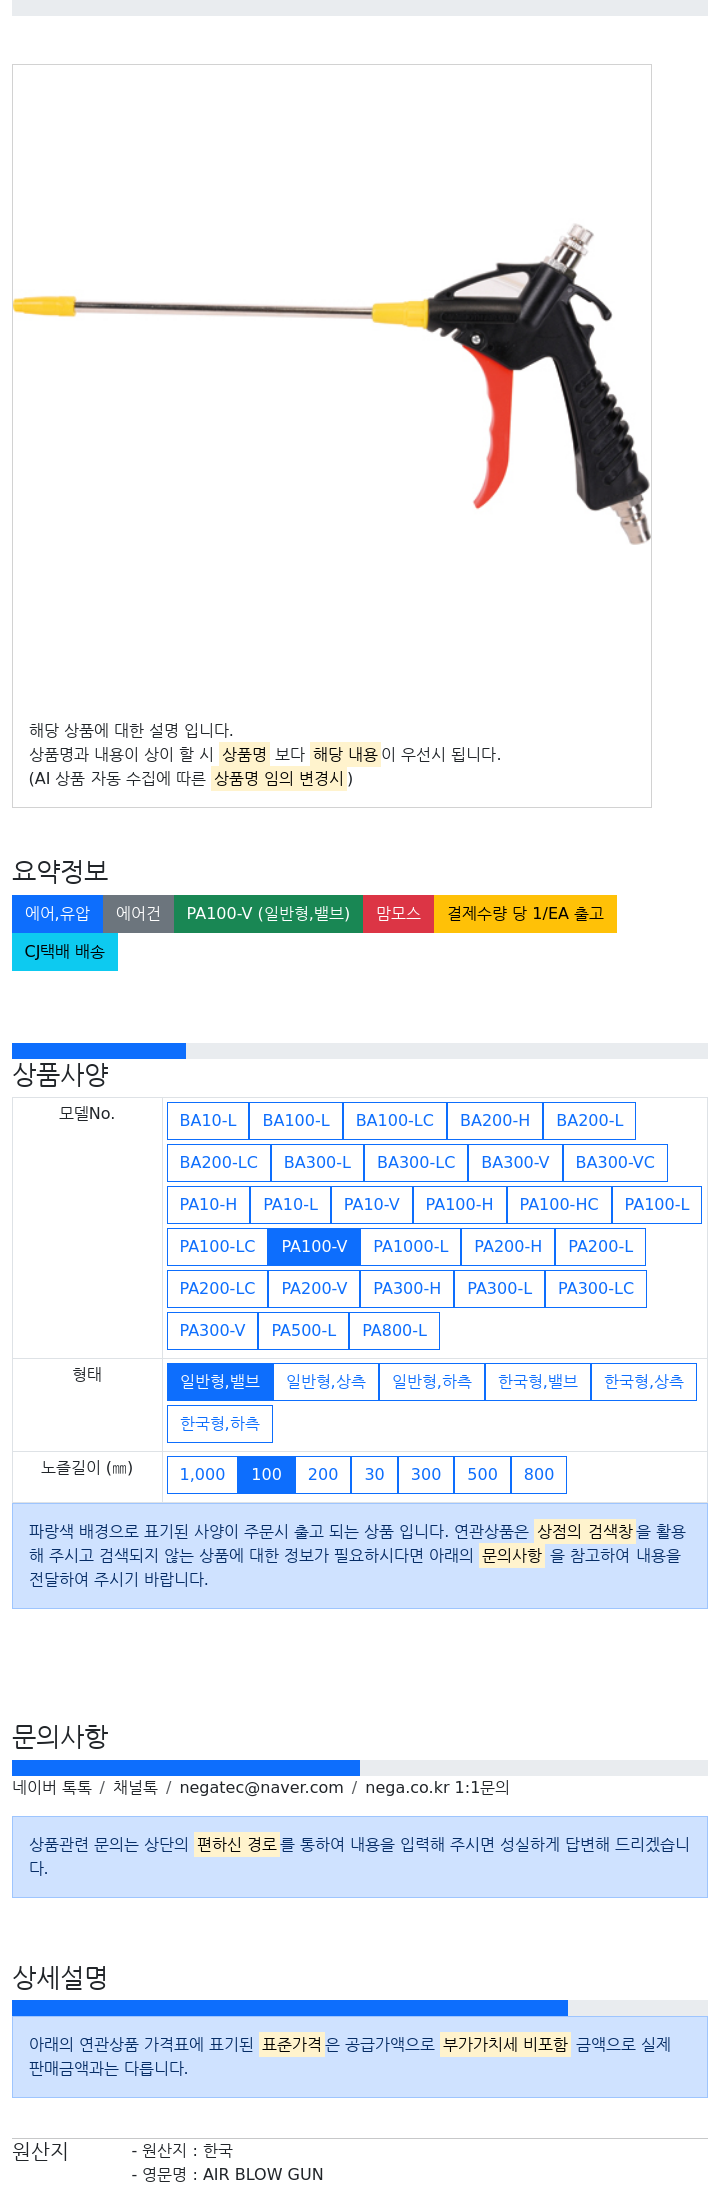The height and width of the screenshot is (2187, 720).
Task: Click the CJ택배 배송 tag
Action: tap(65, 952)
